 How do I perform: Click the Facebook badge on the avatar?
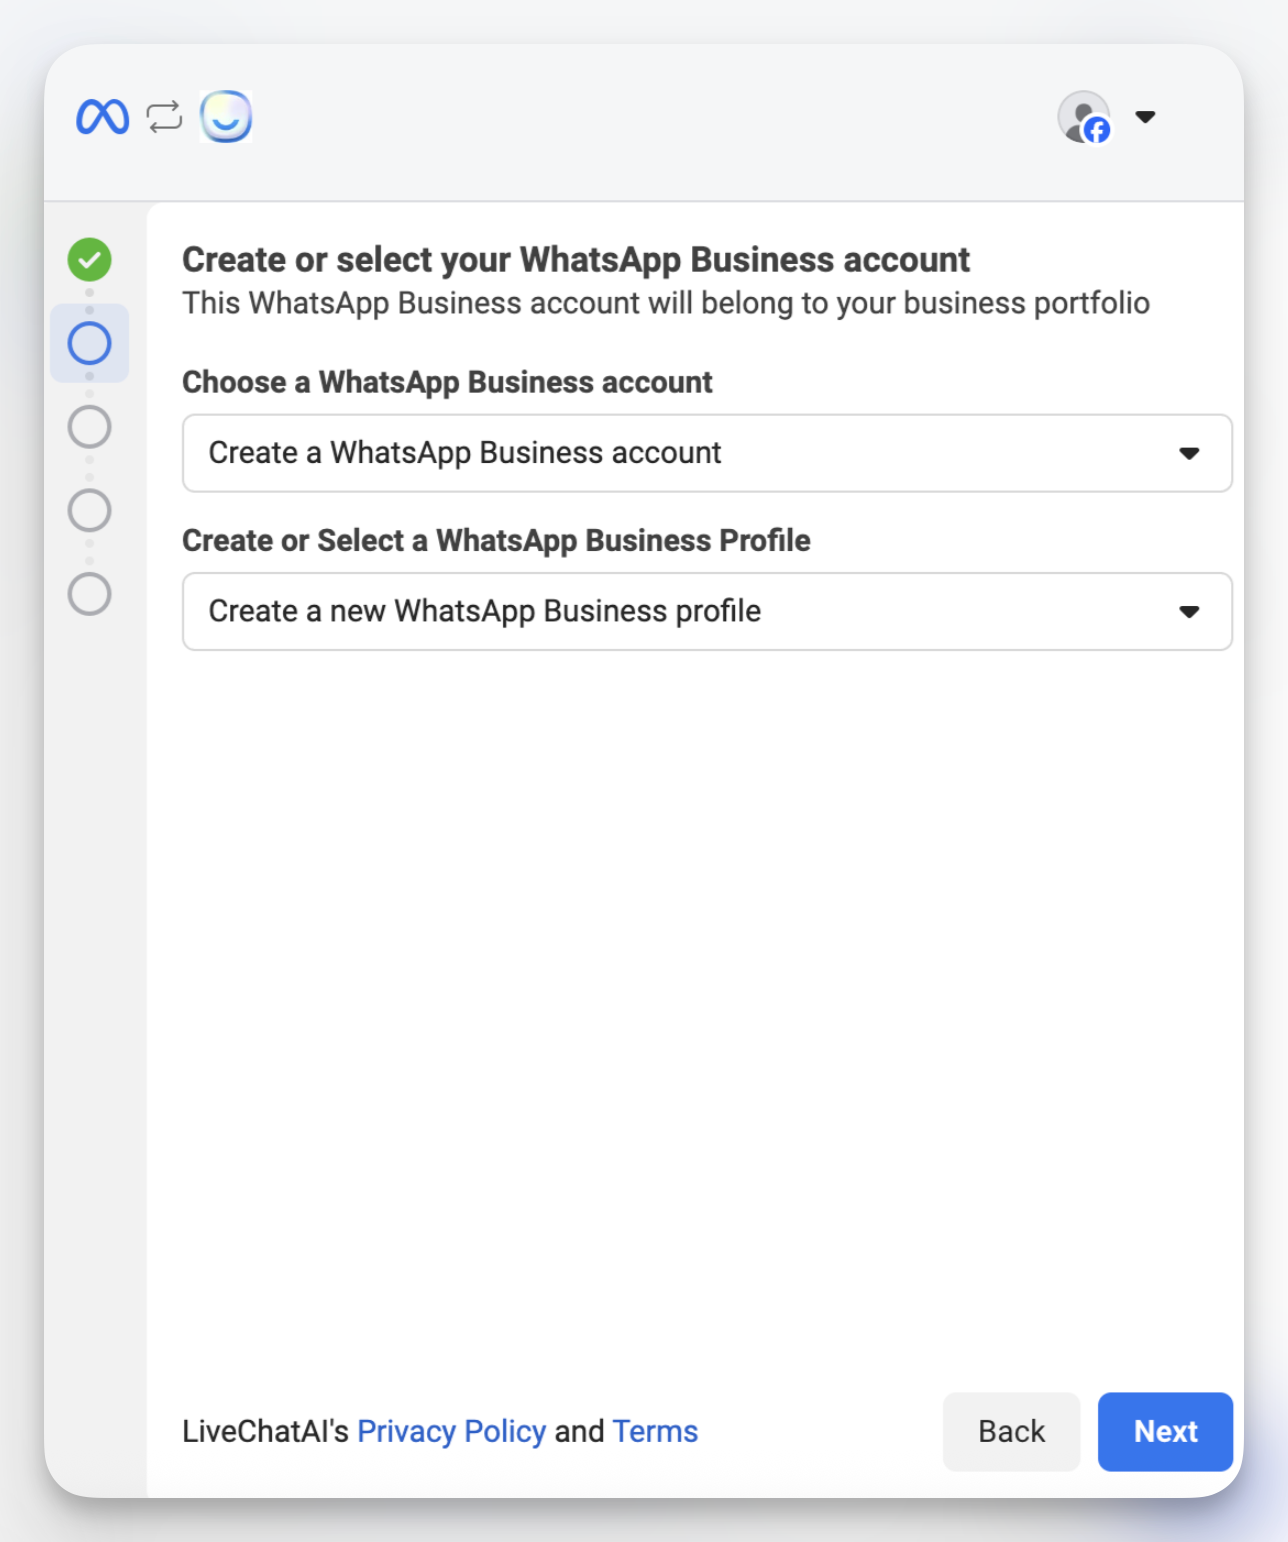1098,131
